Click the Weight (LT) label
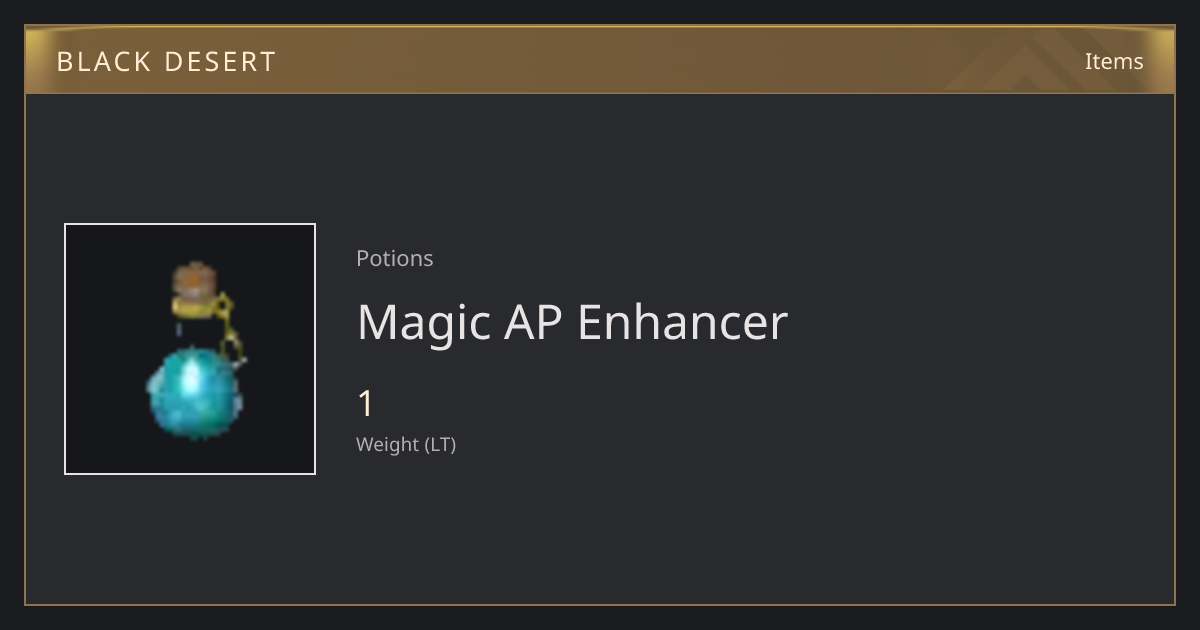The width and height of the screenshot is (1200, 630). click(x=406, y=445)
